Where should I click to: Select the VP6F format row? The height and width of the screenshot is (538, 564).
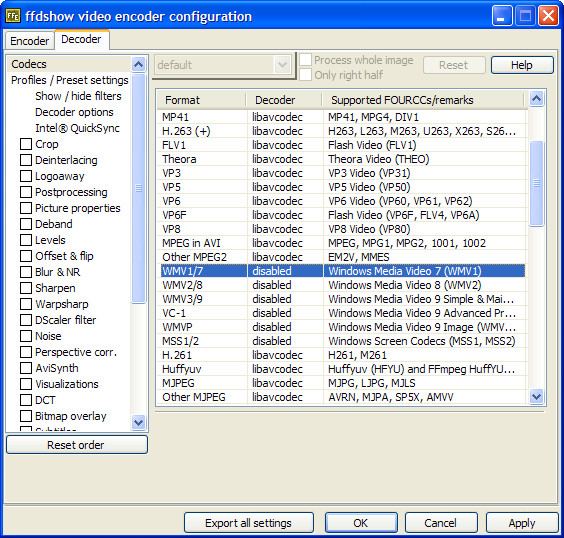tap(342, 215)
